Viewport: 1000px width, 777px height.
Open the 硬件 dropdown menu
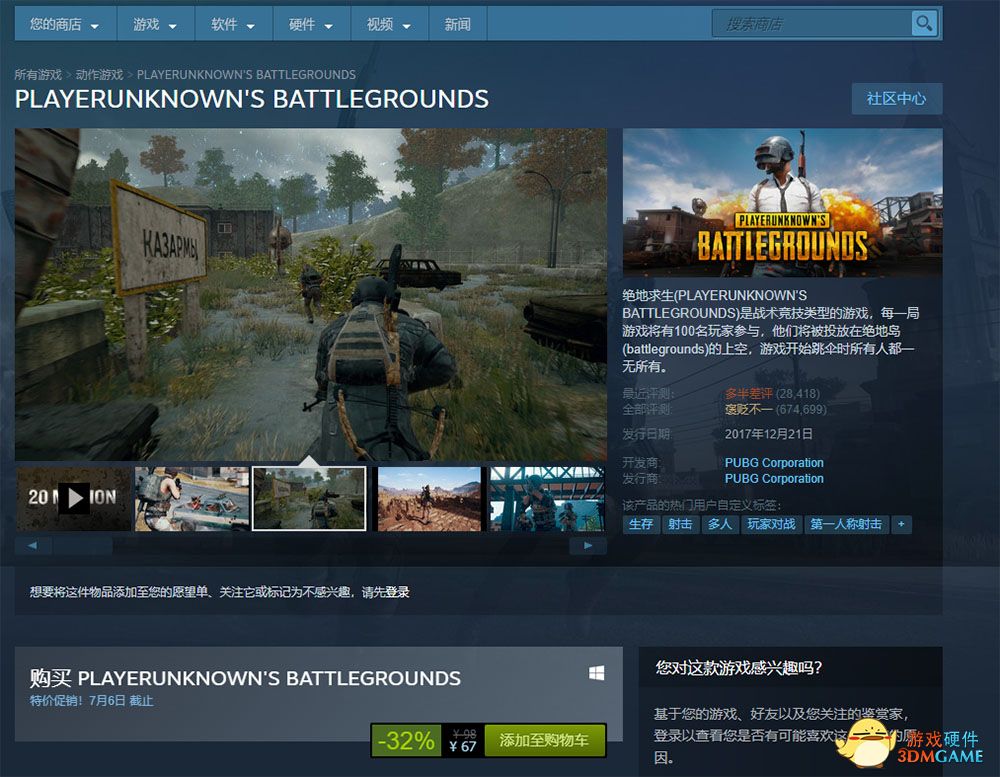point(311,24)
